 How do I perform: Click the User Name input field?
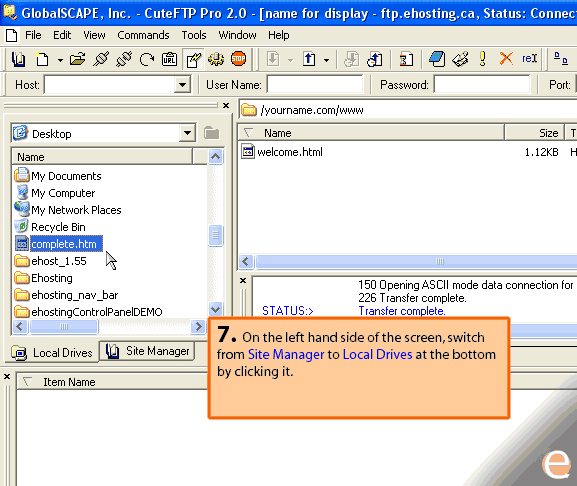click(x=315, y=85)
